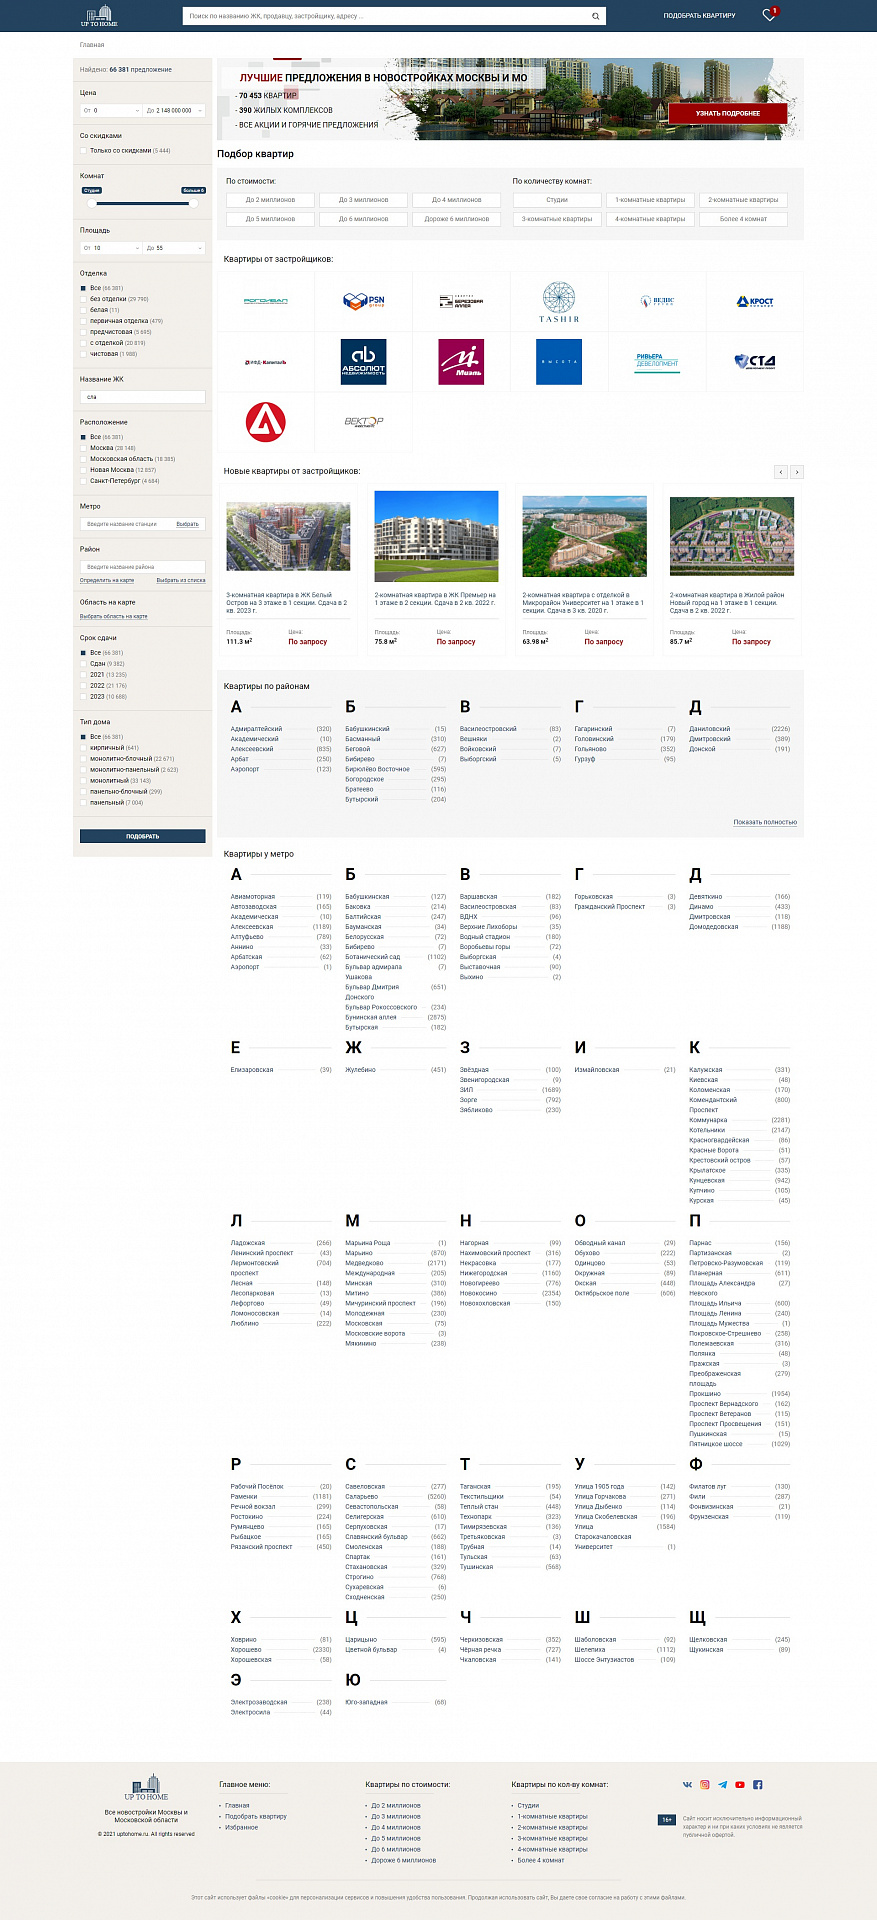Image resolution: width=877 pixels, height=1920 pixels.
Task: Check '2022' completion year option
Action: 84,686
